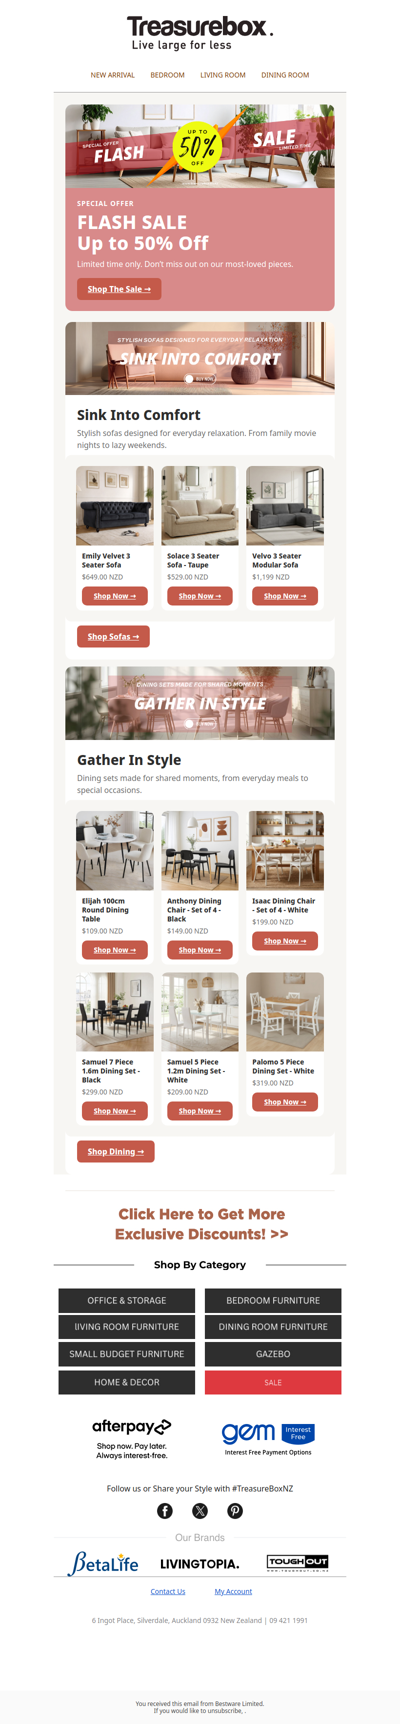Click the BetaLife brand logo

coord(104,1563)
